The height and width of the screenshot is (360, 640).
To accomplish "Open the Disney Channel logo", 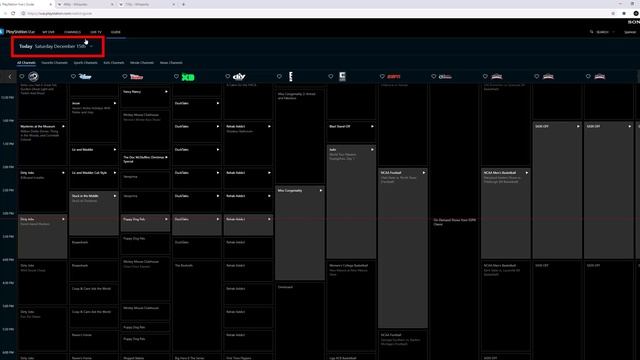I will (85, 76).
